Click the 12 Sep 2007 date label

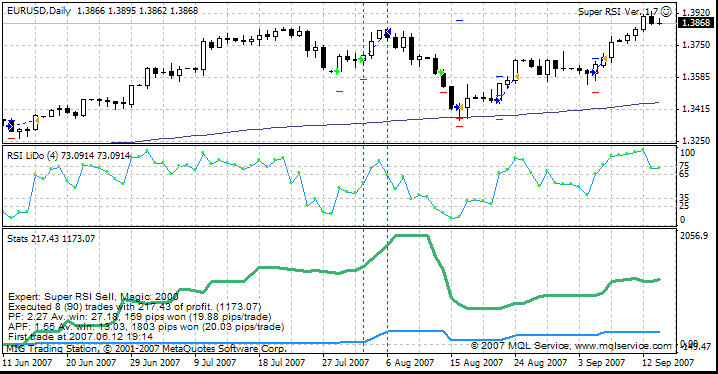668,363
